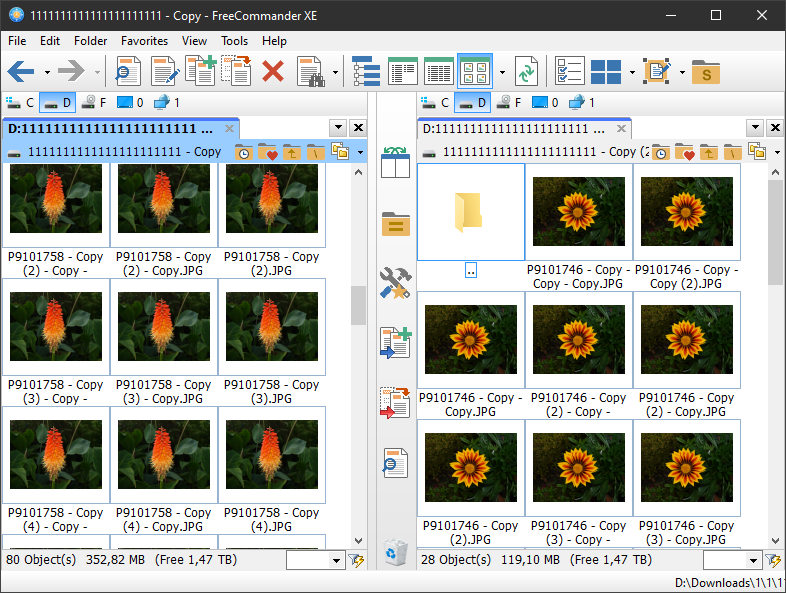Open the Favorites menu
This screenshot has height=593, width=786.
pos(144,41)
